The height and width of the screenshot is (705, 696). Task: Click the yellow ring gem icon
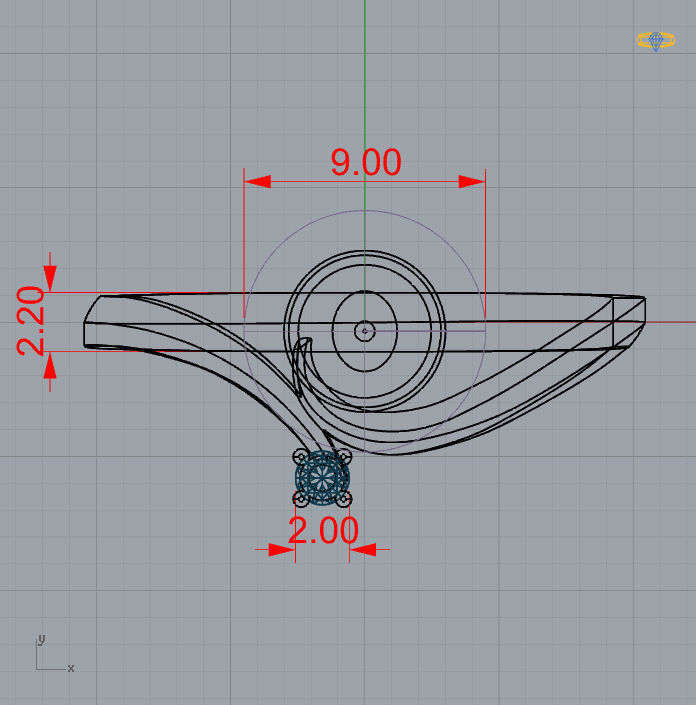point(656,41)
